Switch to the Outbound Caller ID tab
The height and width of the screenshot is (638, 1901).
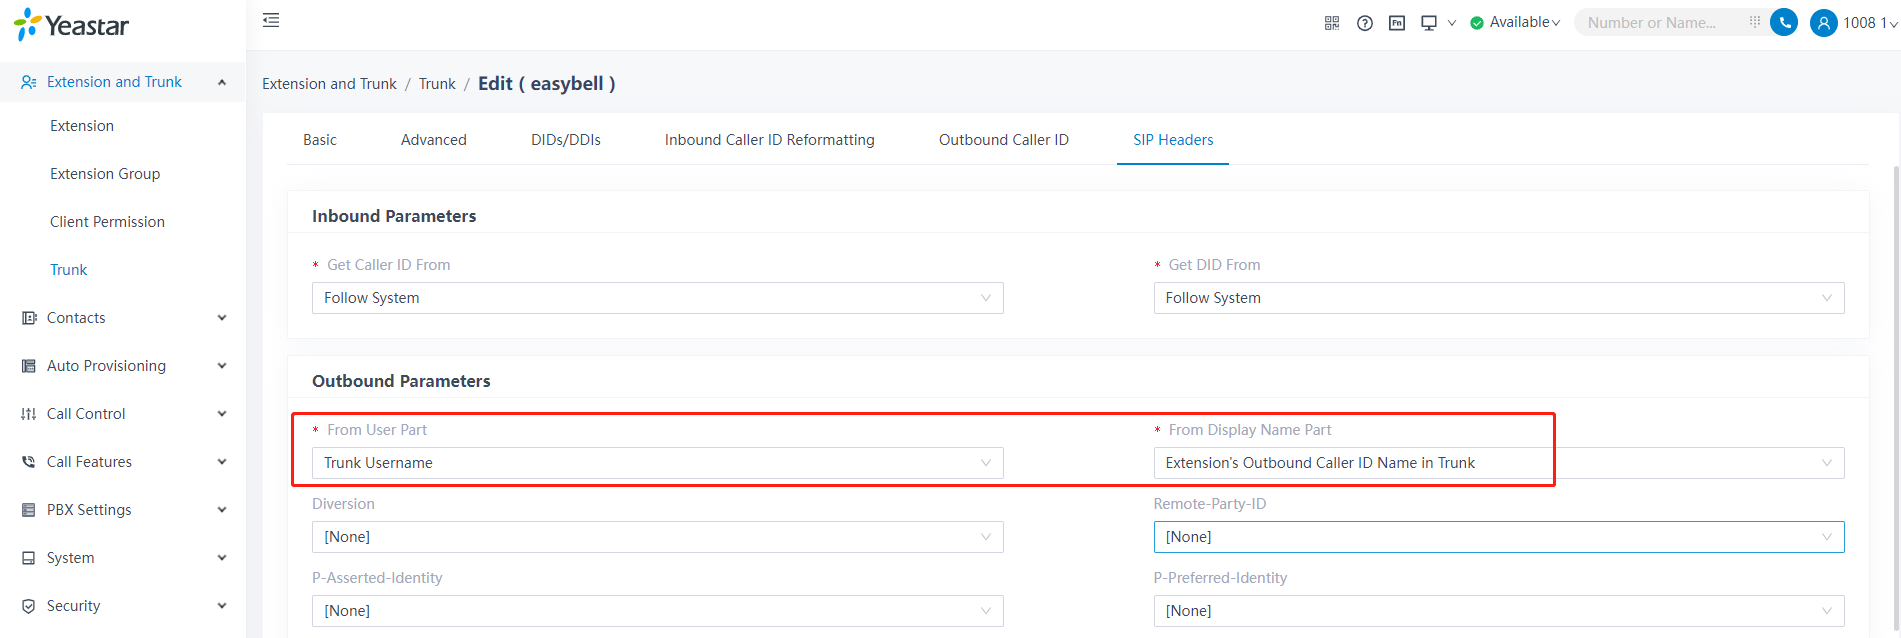coord(1004,140)
